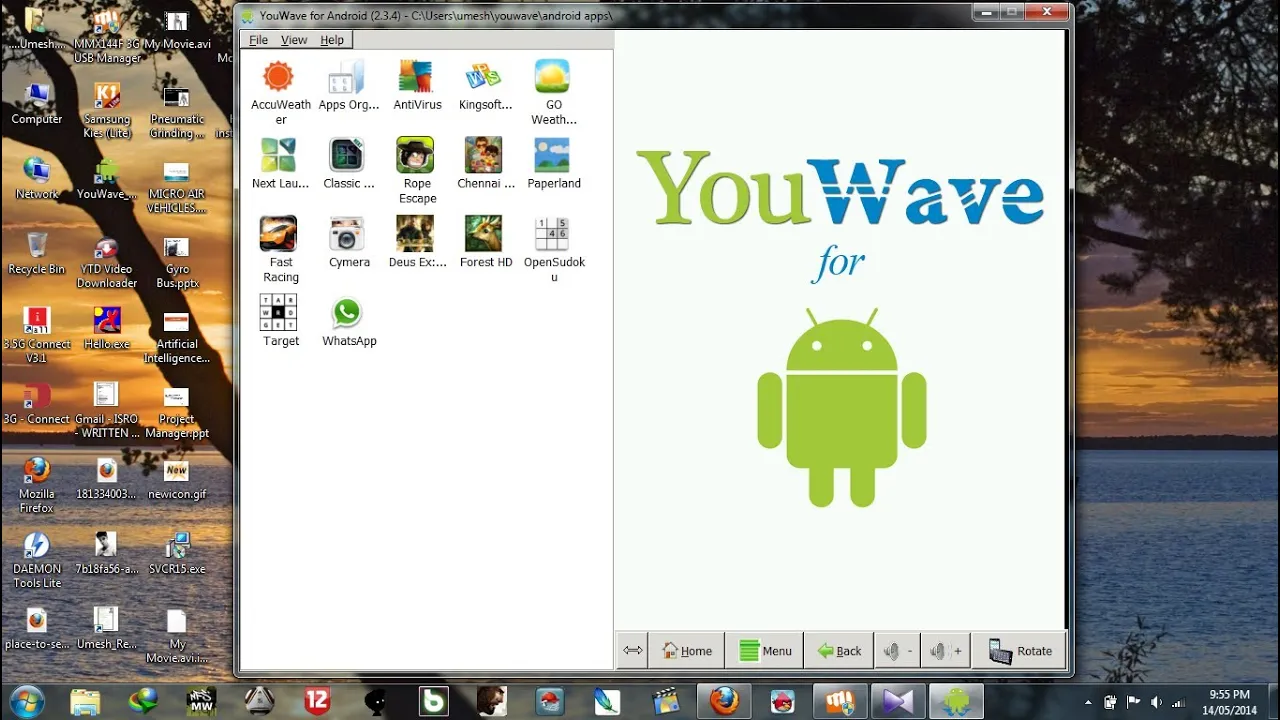This screenshot has height=720, width=1280.
Task: Launch the AccuWeather app icon
Action: (278, 77)
